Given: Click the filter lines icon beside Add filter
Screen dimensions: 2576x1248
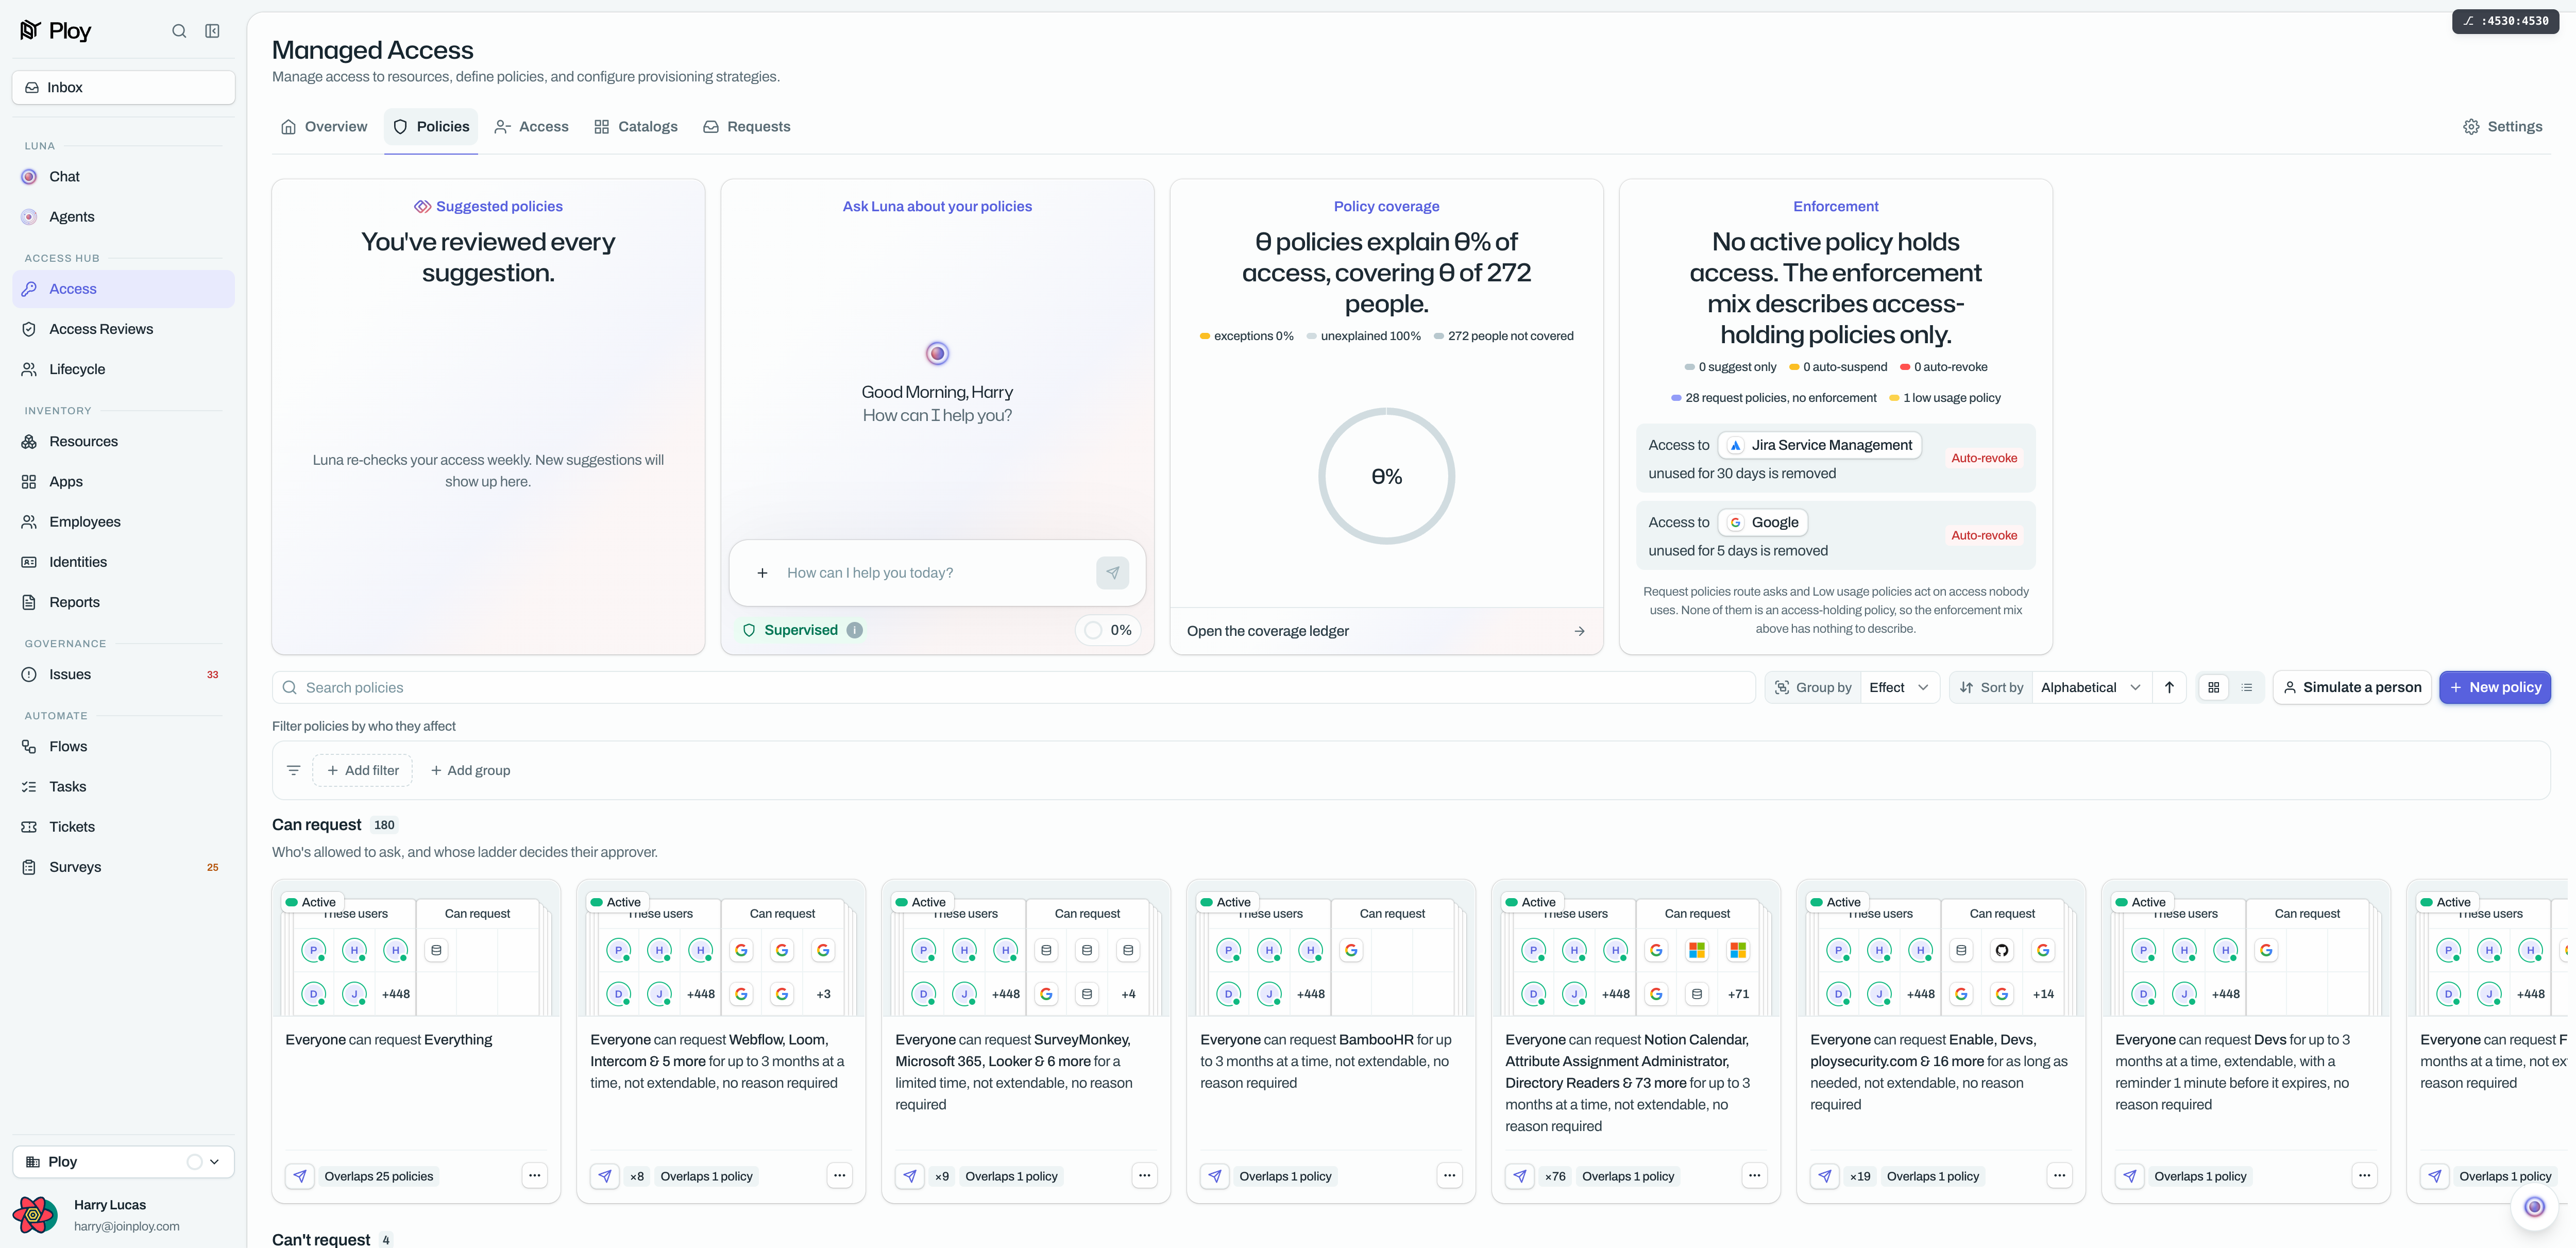Looking at the screenshot, I should point(293,770).
